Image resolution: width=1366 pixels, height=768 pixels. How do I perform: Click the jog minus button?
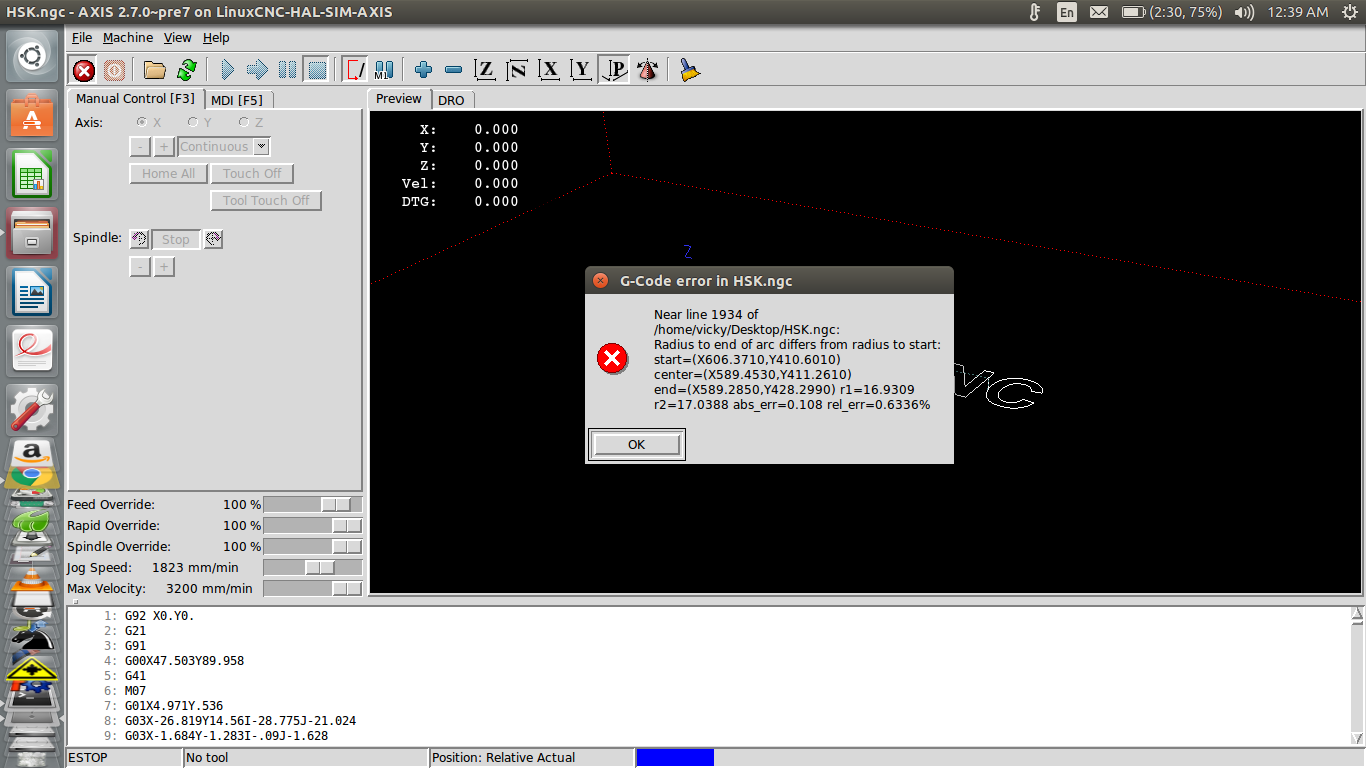pyautogui.click(x=140, y=147)
